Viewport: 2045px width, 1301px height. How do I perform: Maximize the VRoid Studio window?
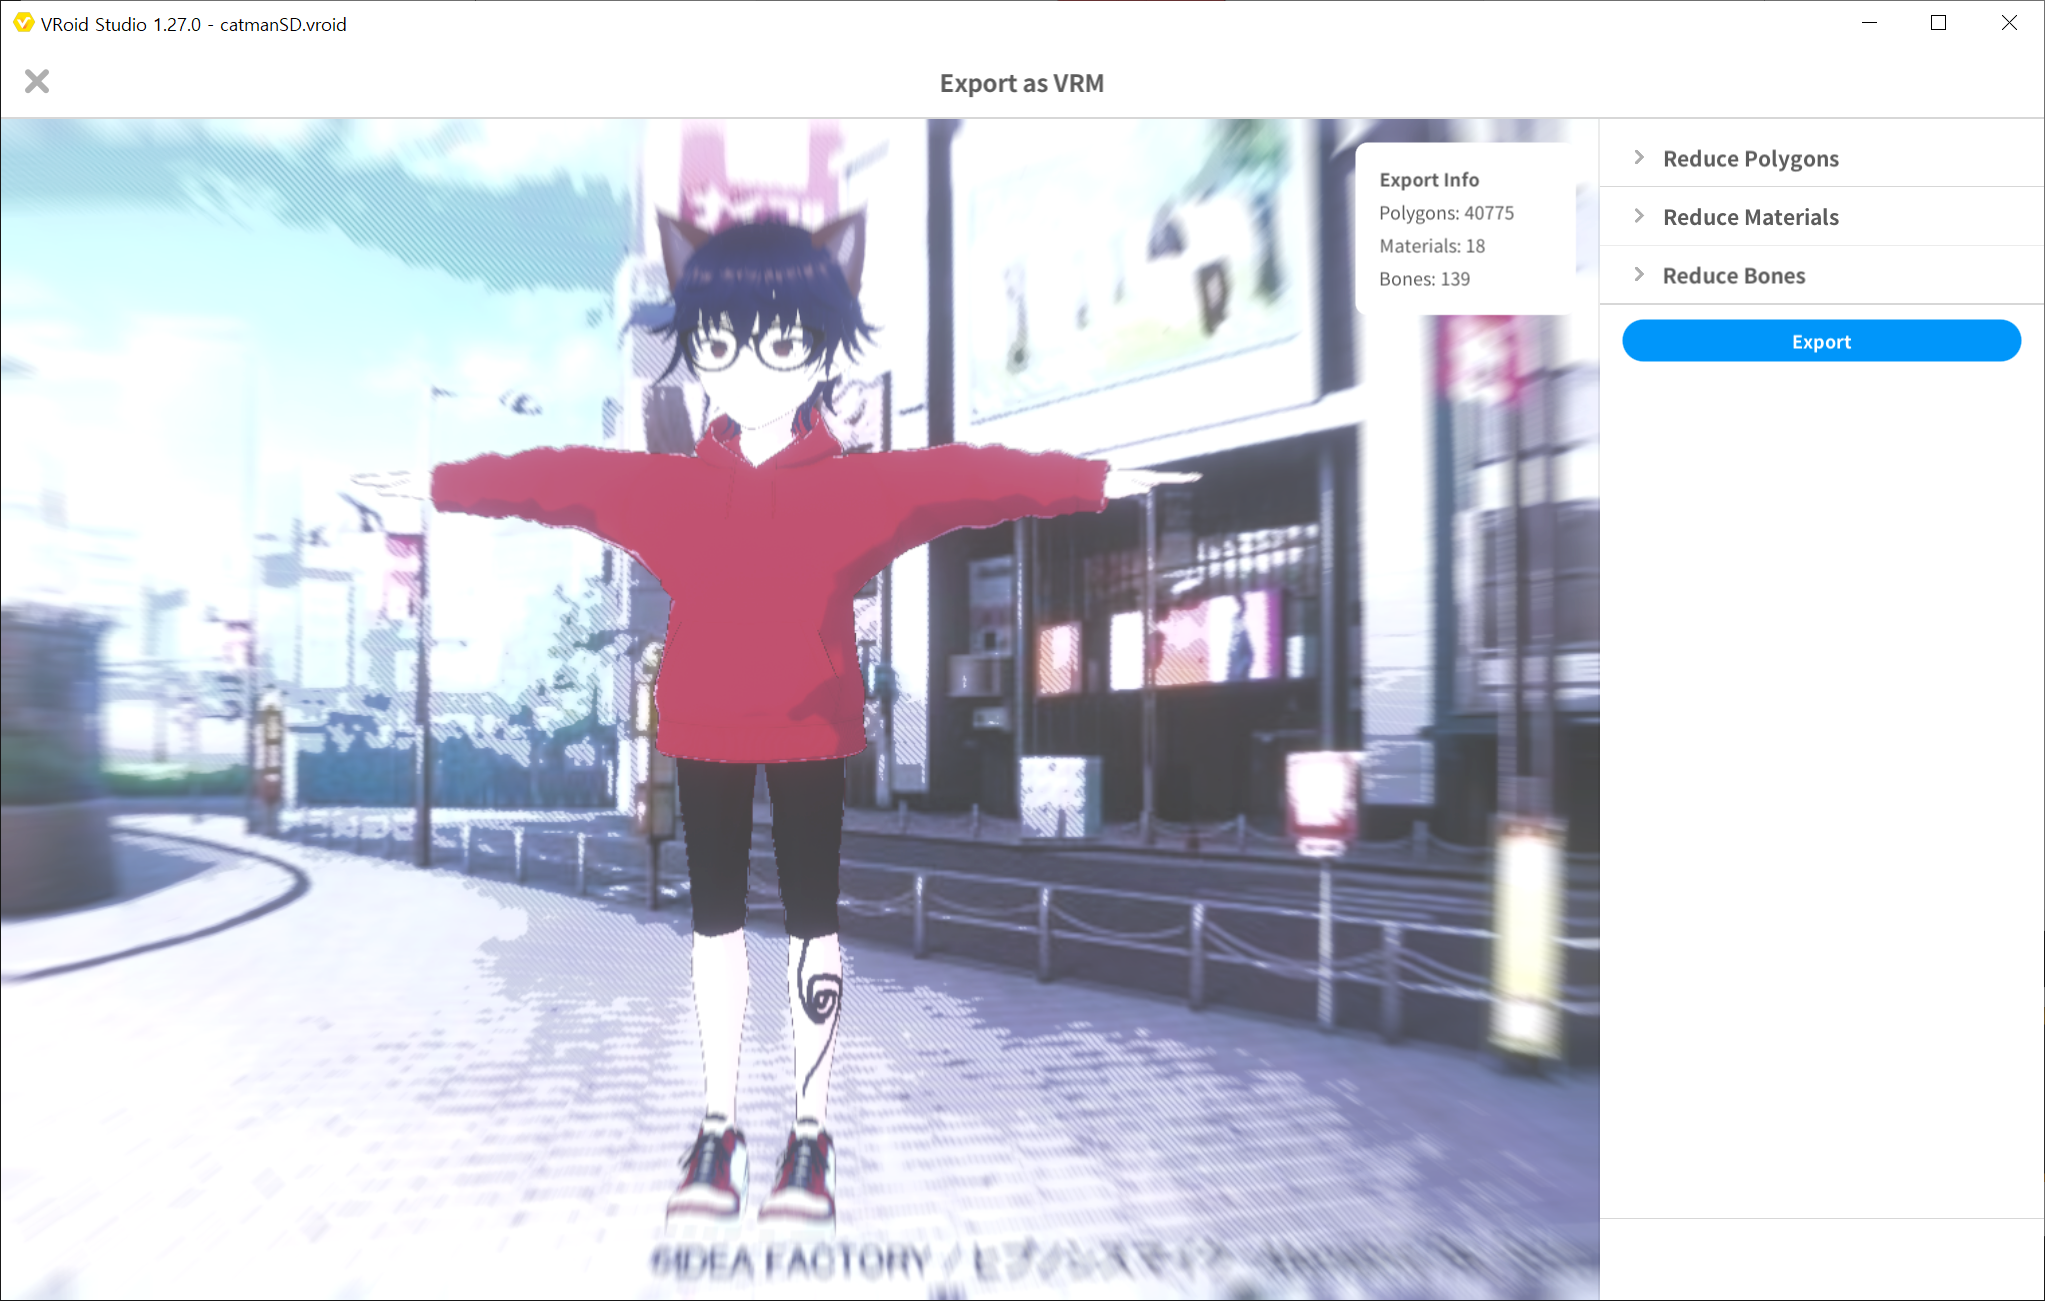[1938, 23]
